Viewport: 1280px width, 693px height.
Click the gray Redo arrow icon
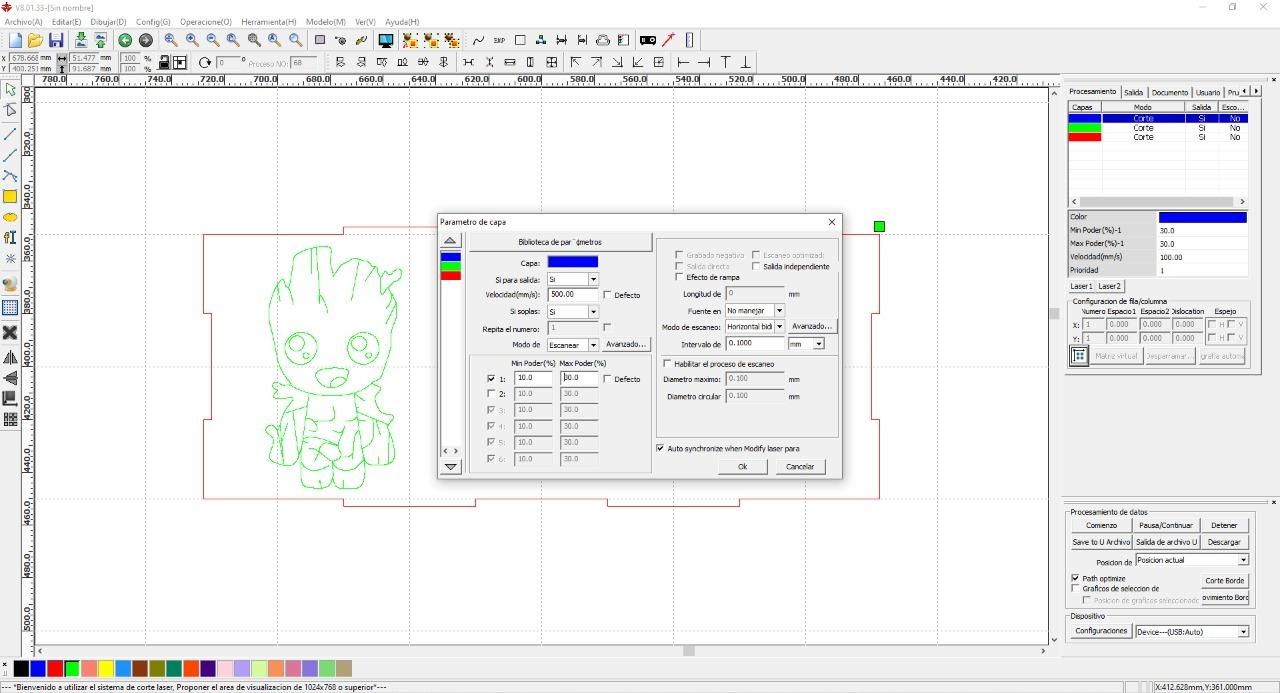point(145,40)
